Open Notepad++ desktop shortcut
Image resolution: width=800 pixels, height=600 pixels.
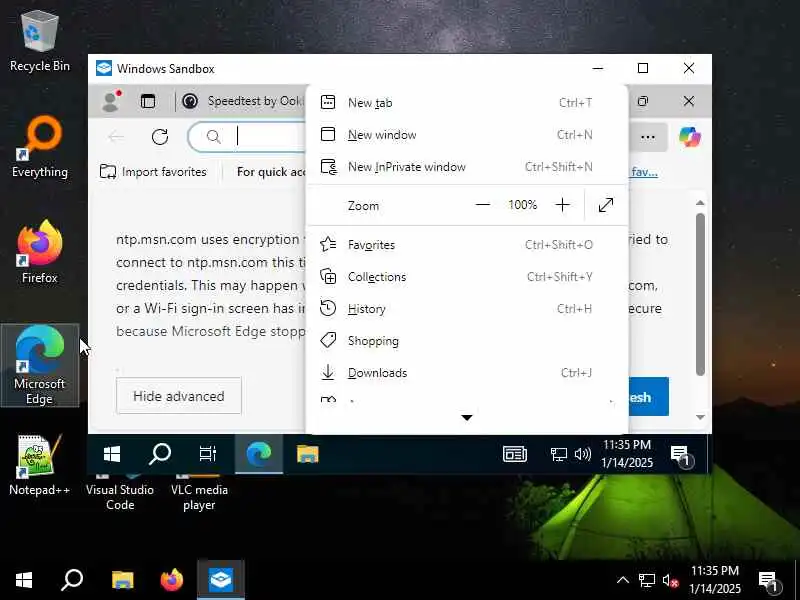39,464
